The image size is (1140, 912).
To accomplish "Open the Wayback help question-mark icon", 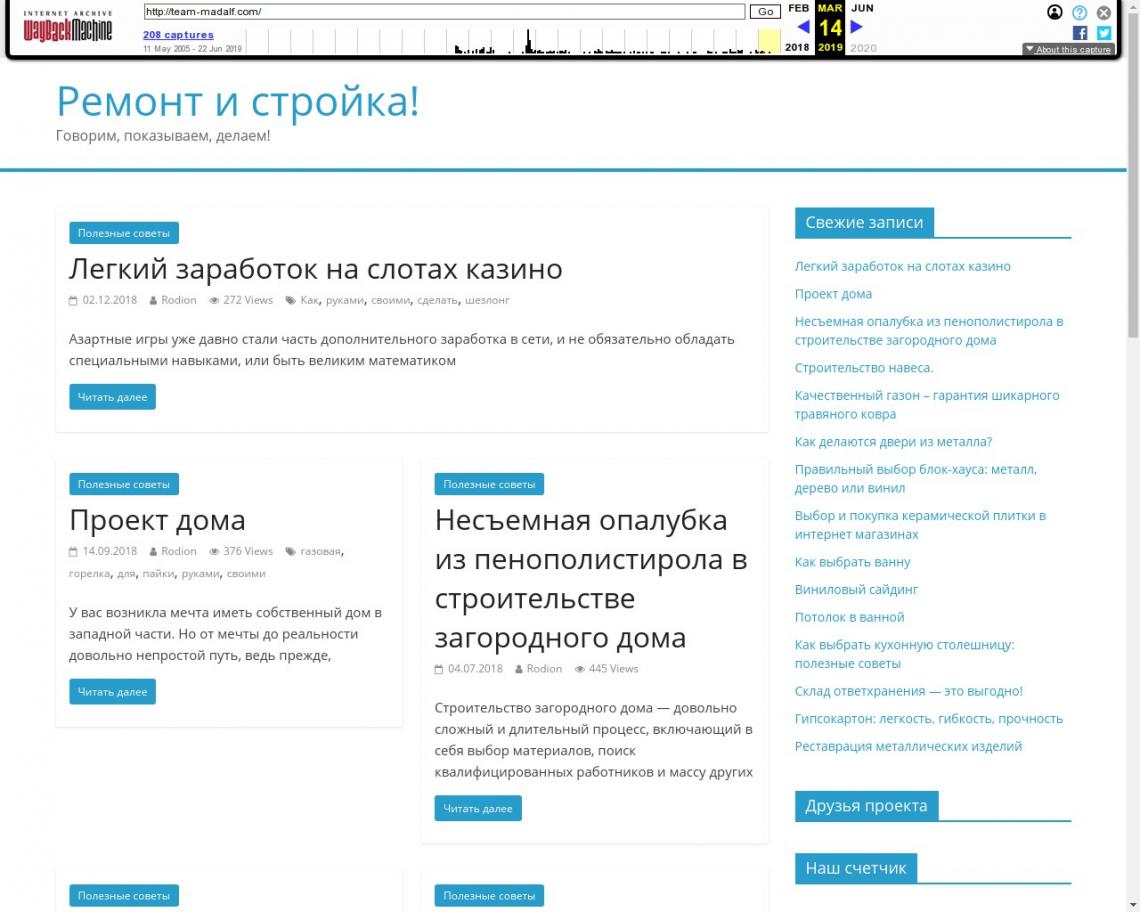I will [1079, 12].
